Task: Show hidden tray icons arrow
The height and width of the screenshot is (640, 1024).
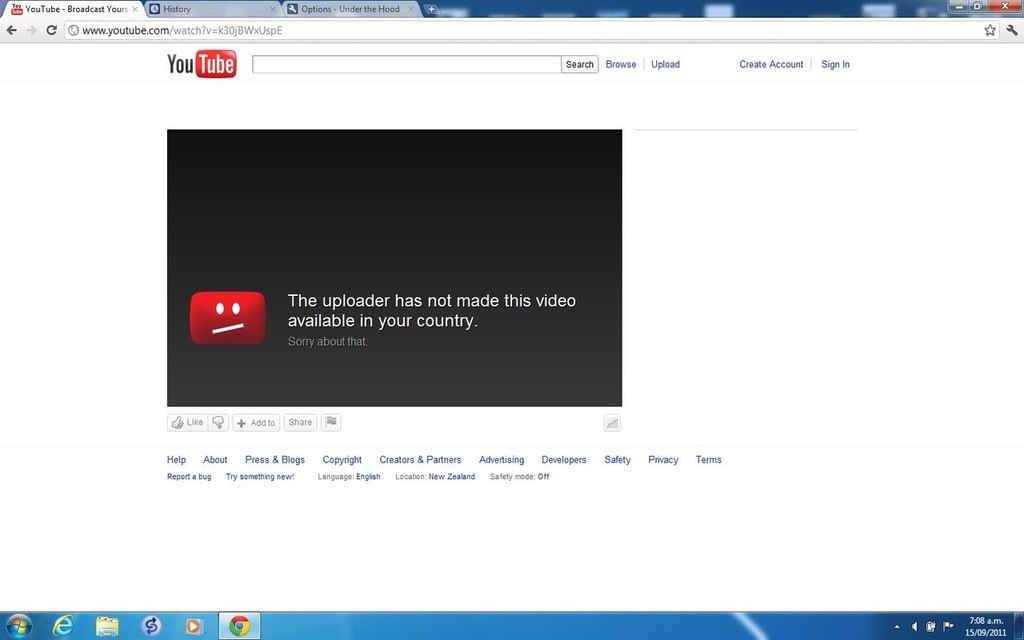Action: (897, 627)
